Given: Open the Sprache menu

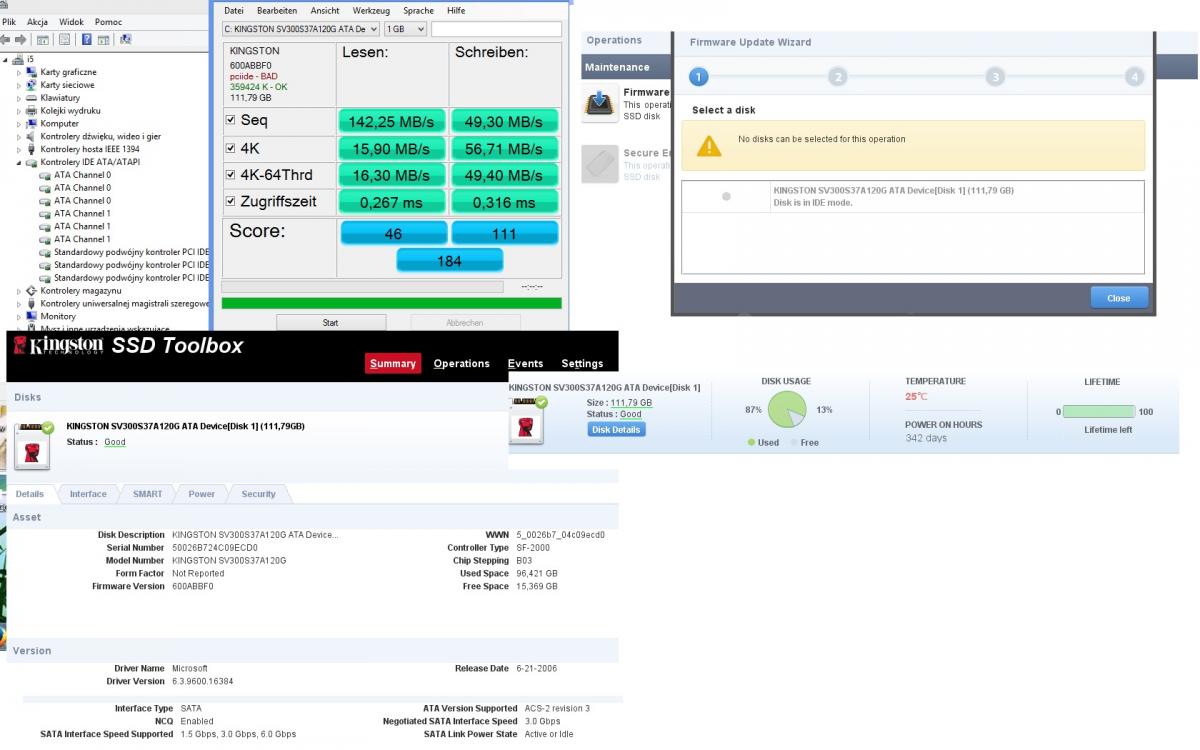Looking at the screenshot, I should click(418, 10).
